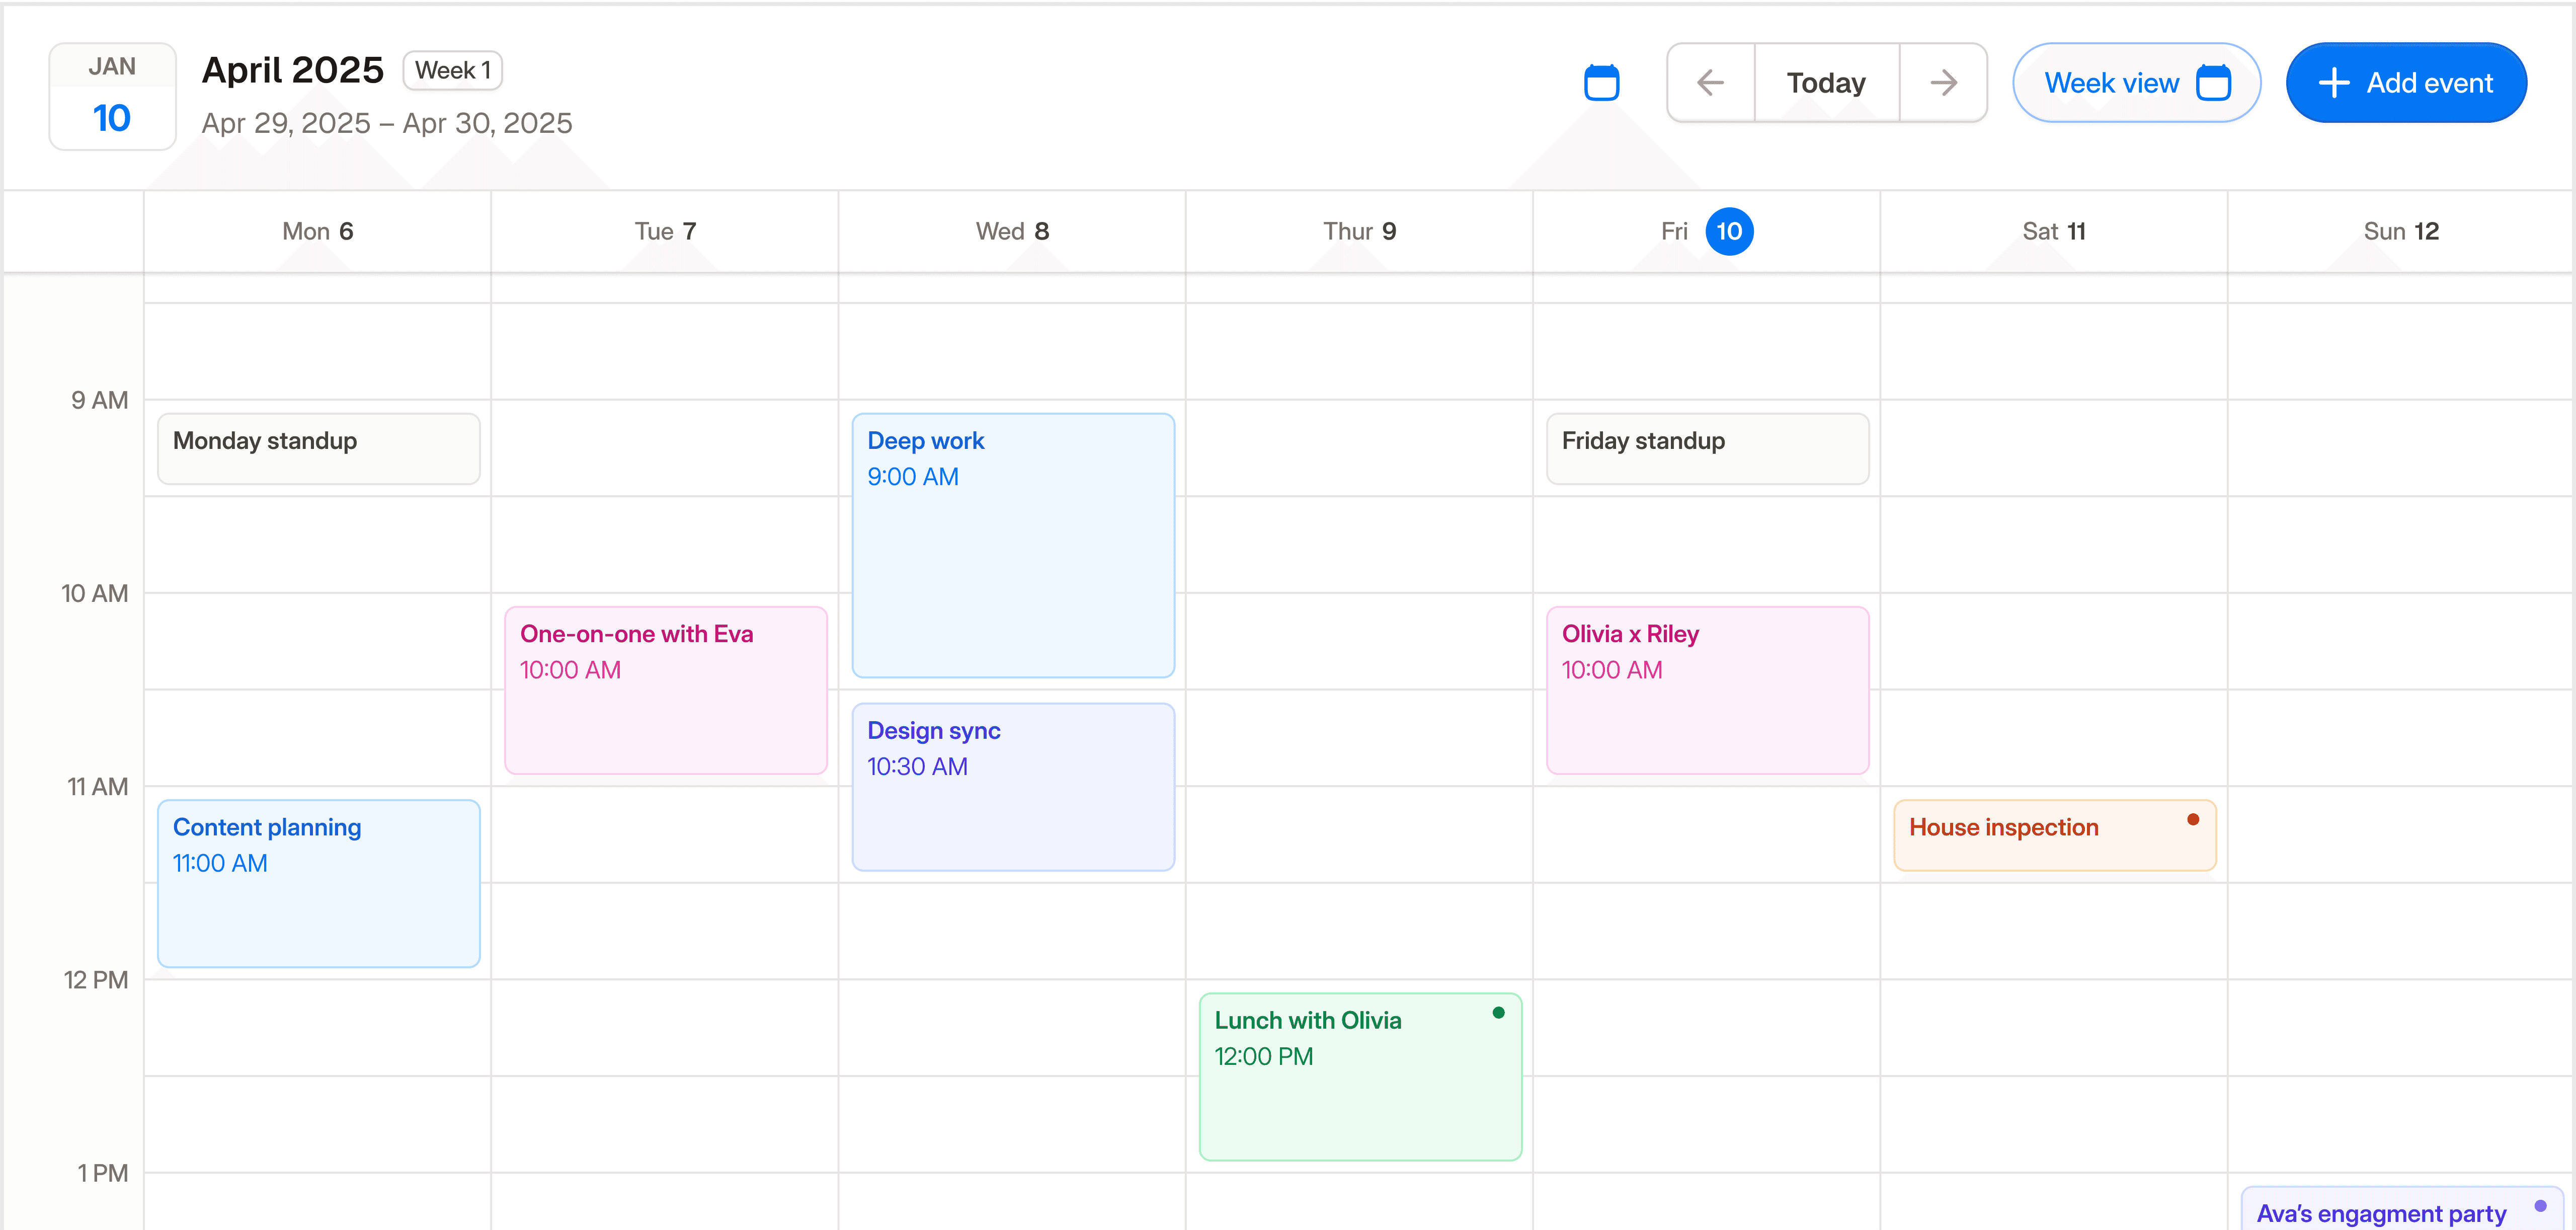
Task: Select the Olivia x Riley event
Action: (1706, 690)
